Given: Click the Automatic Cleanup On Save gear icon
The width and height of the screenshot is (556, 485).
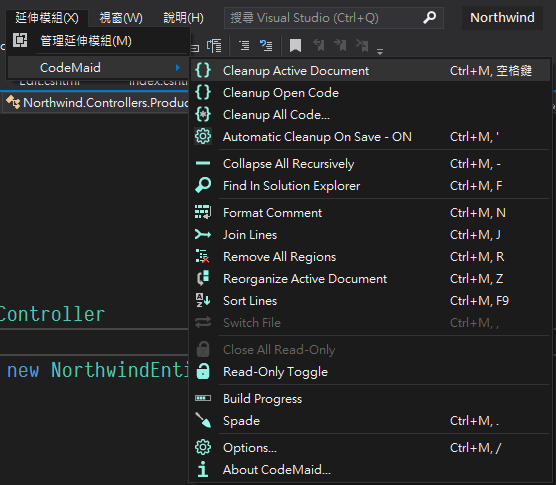Looking at the screenshot, I should click(x=203, y=136).
